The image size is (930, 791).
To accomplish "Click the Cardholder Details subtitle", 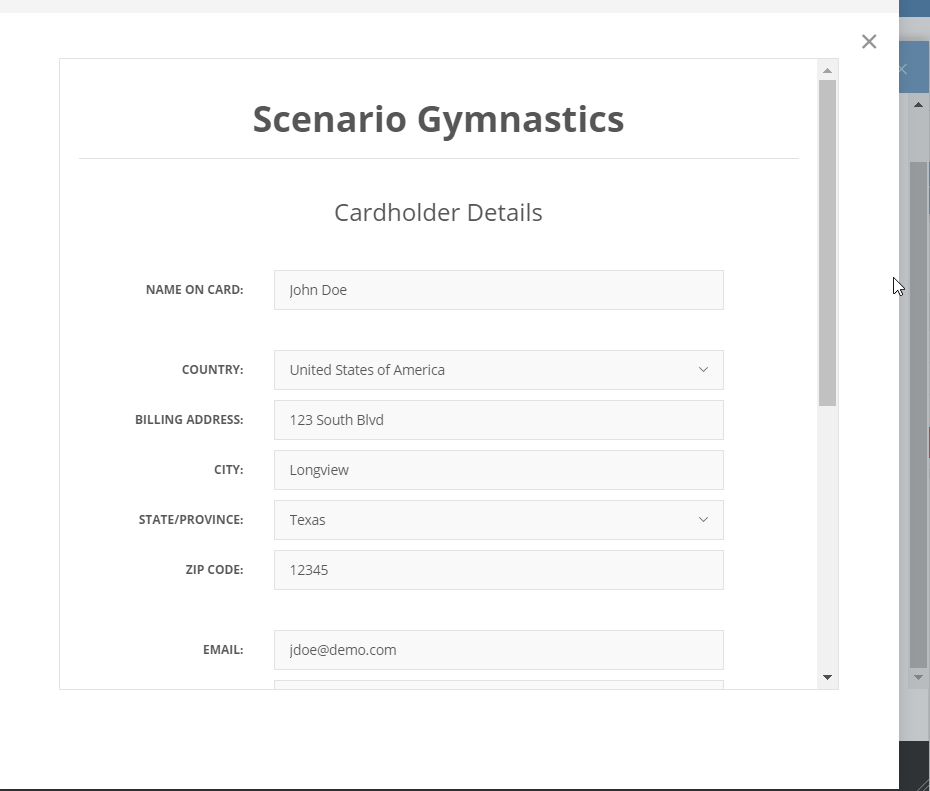I will [x=438, y=212].
